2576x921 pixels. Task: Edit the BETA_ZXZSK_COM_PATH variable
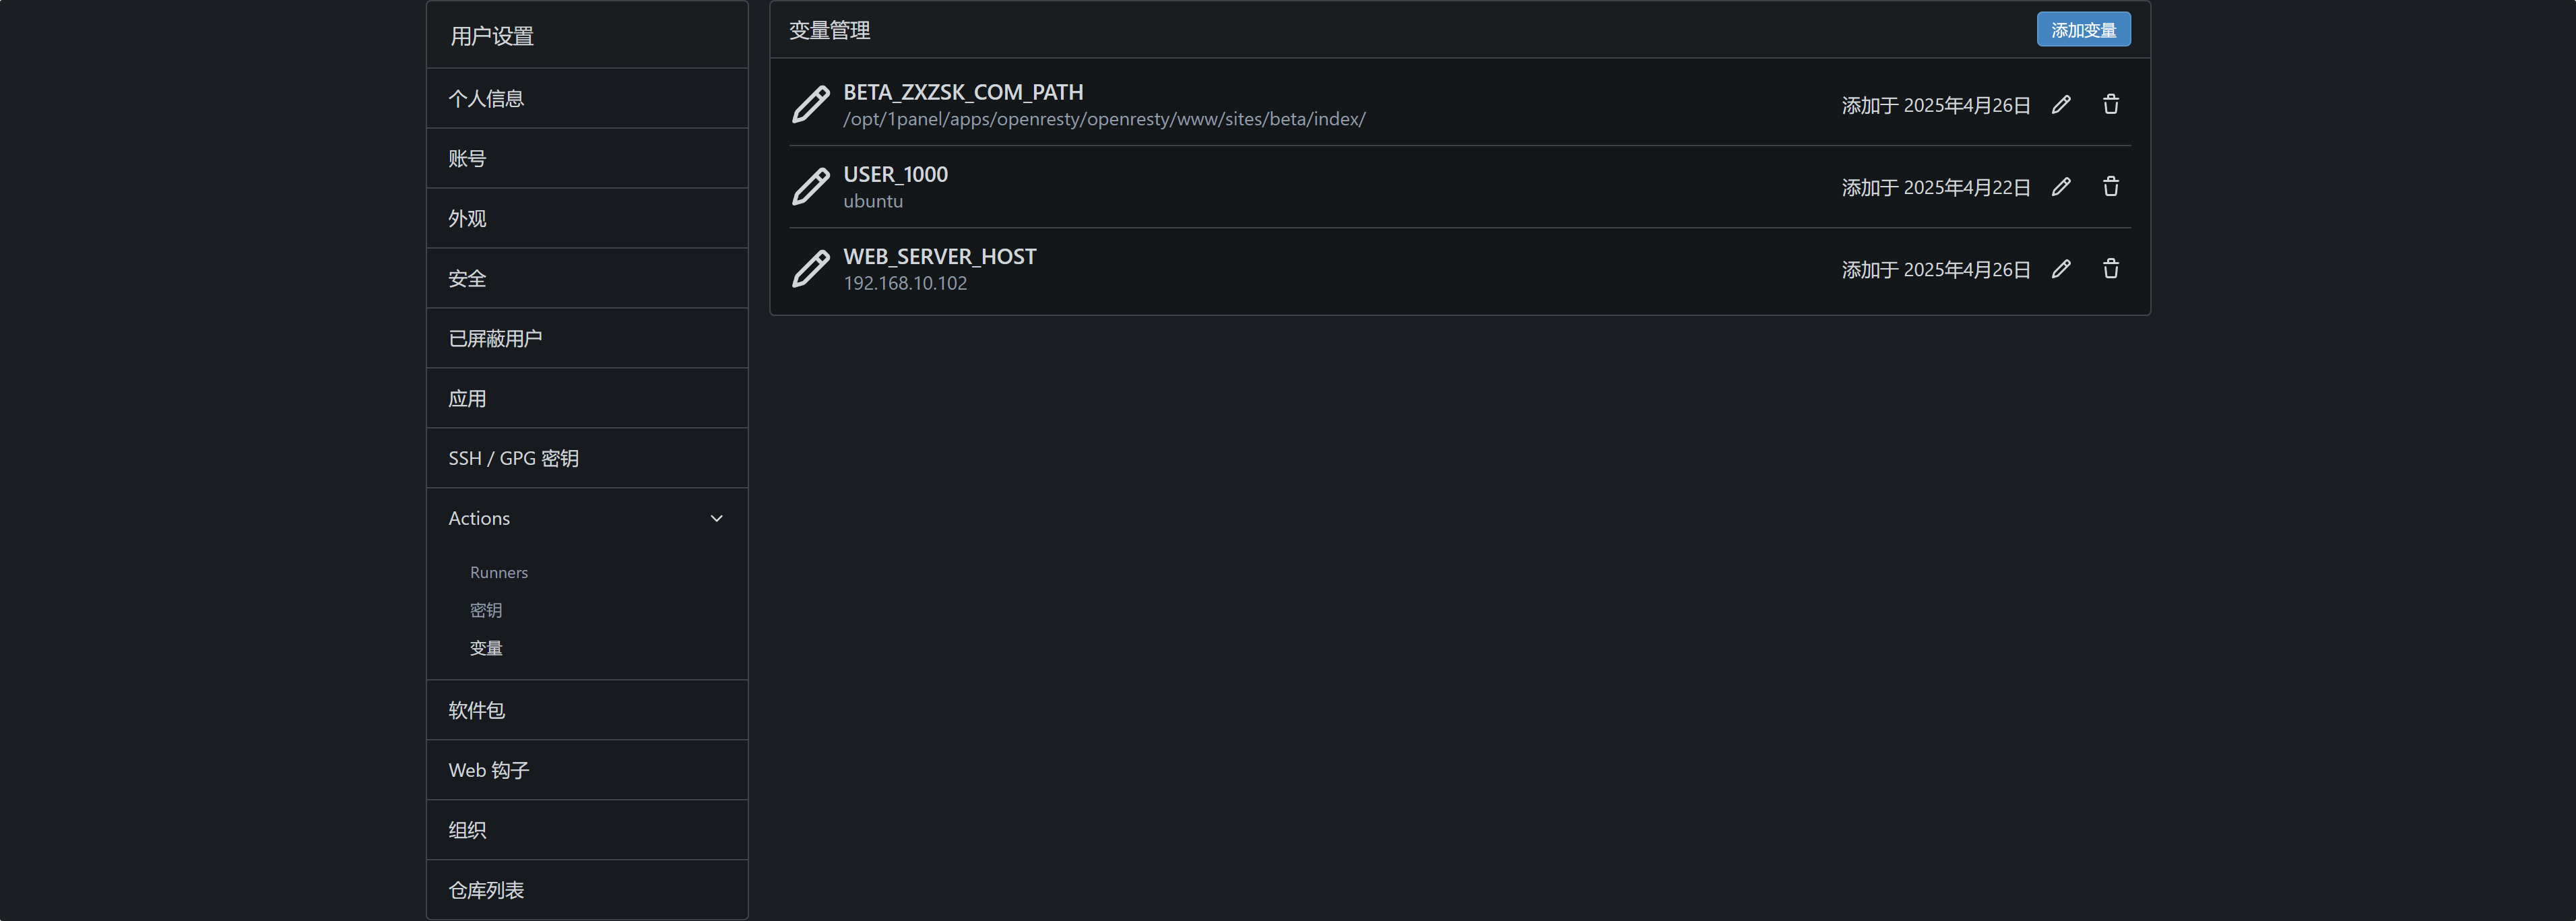click(2061, 105)
